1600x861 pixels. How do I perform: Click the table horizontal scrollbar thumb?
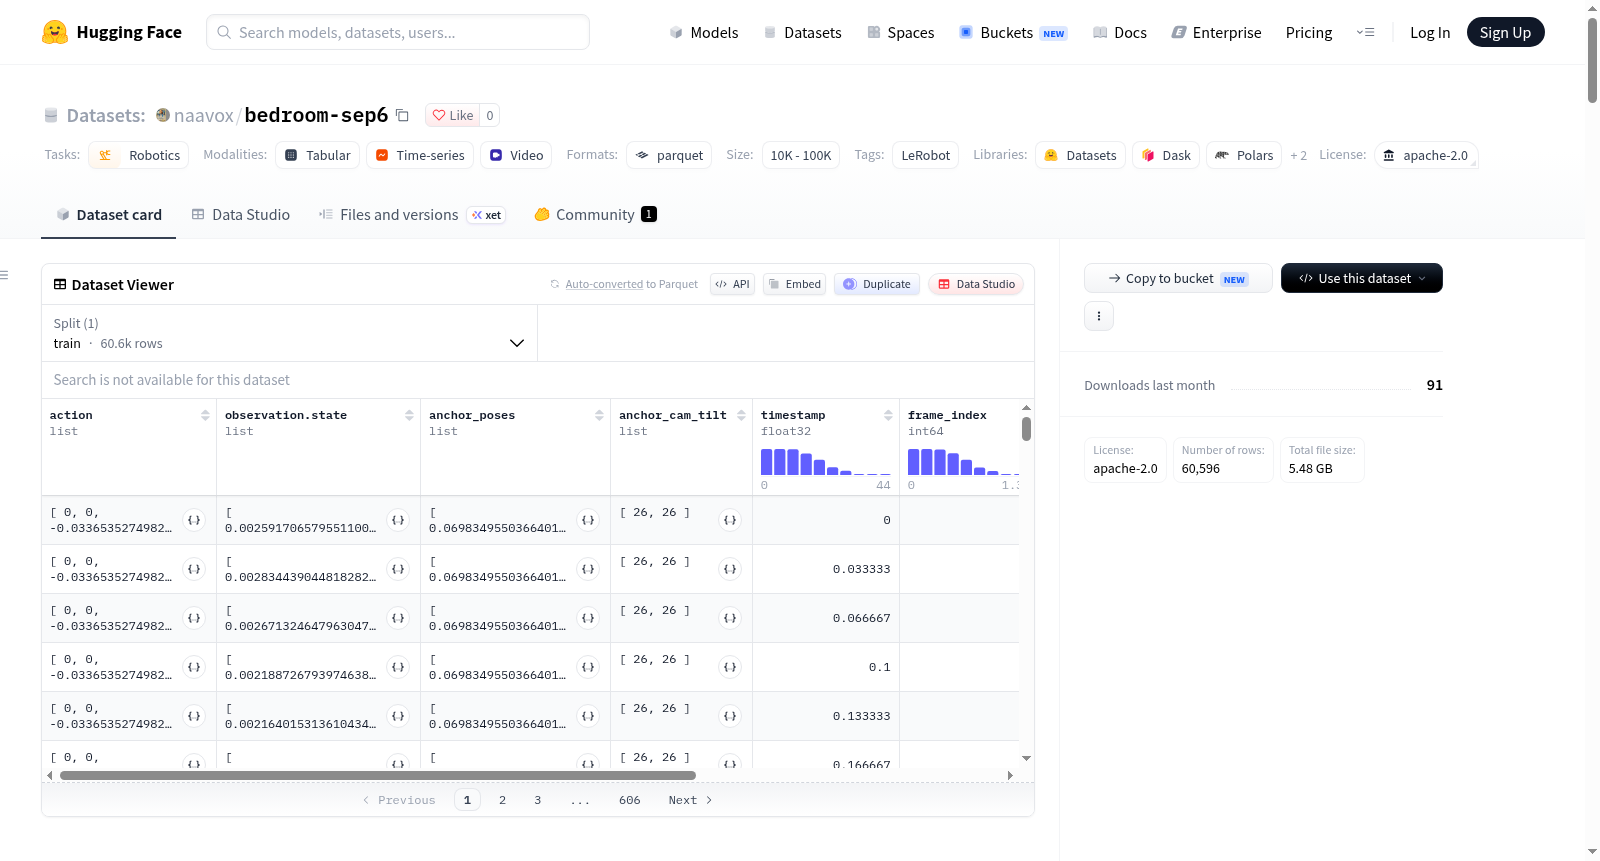[x=378, y=775]
